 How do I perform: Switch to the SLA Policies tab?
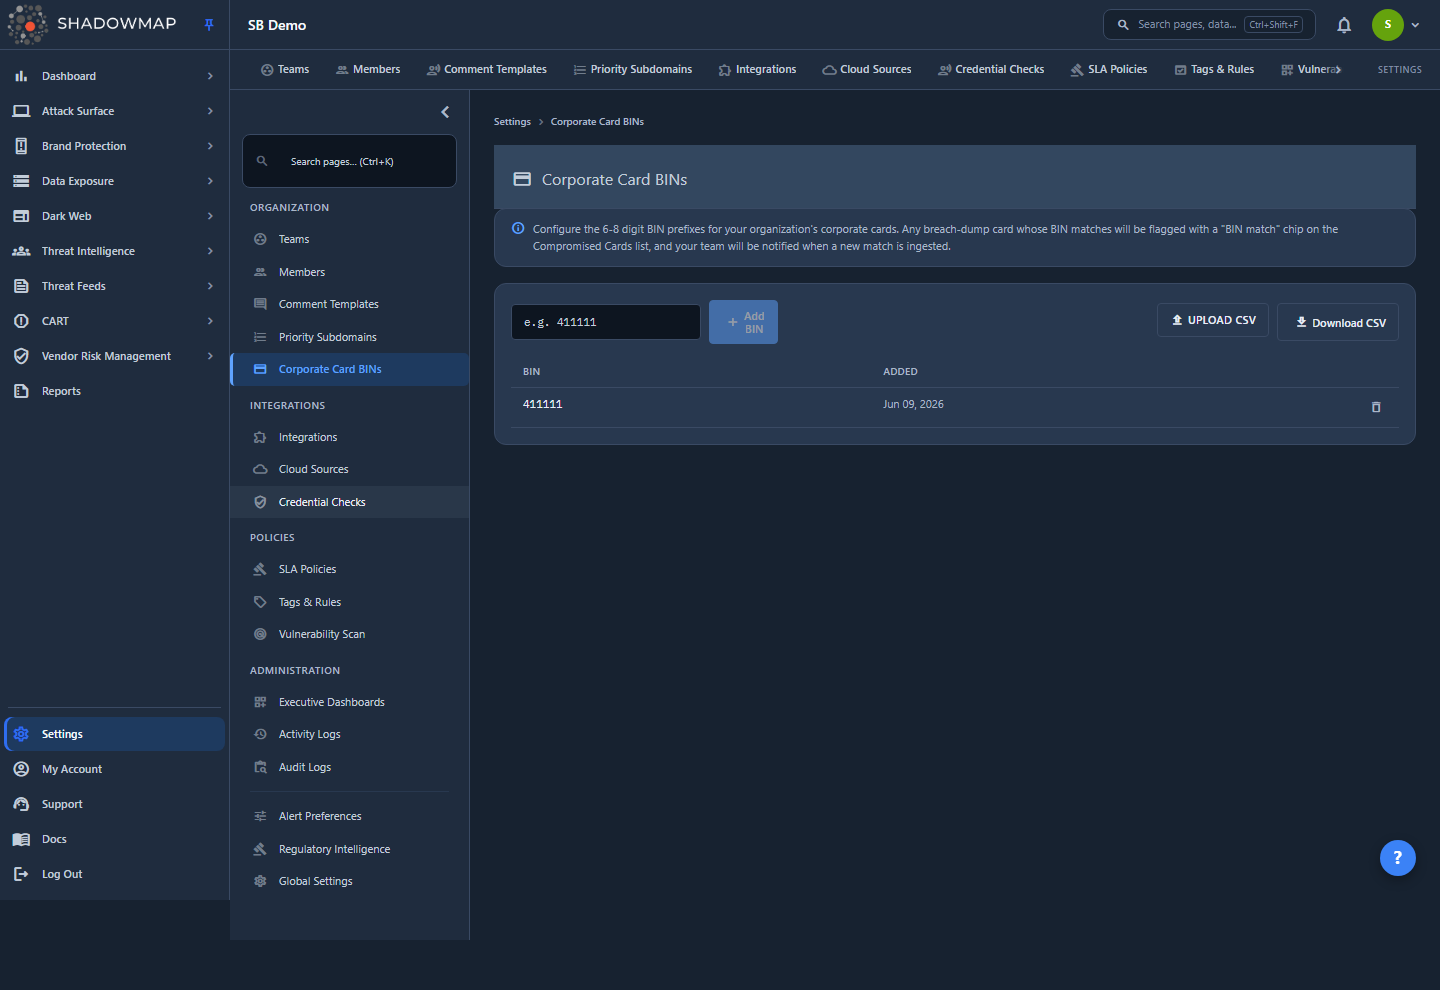(1108, 70)
